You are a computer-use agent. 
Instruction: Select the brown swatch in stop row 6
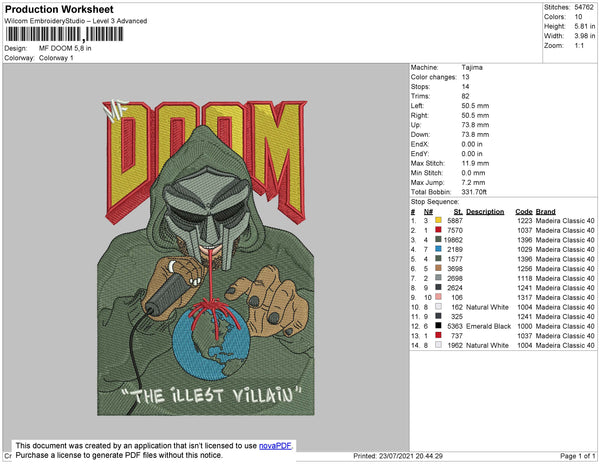coord(438,268)
